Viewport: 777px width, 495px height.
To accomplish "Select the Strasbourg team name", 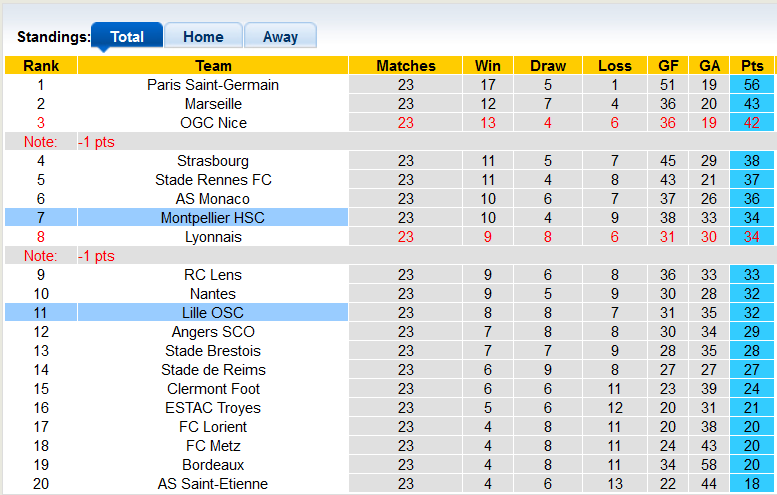I will pos(213,161).
